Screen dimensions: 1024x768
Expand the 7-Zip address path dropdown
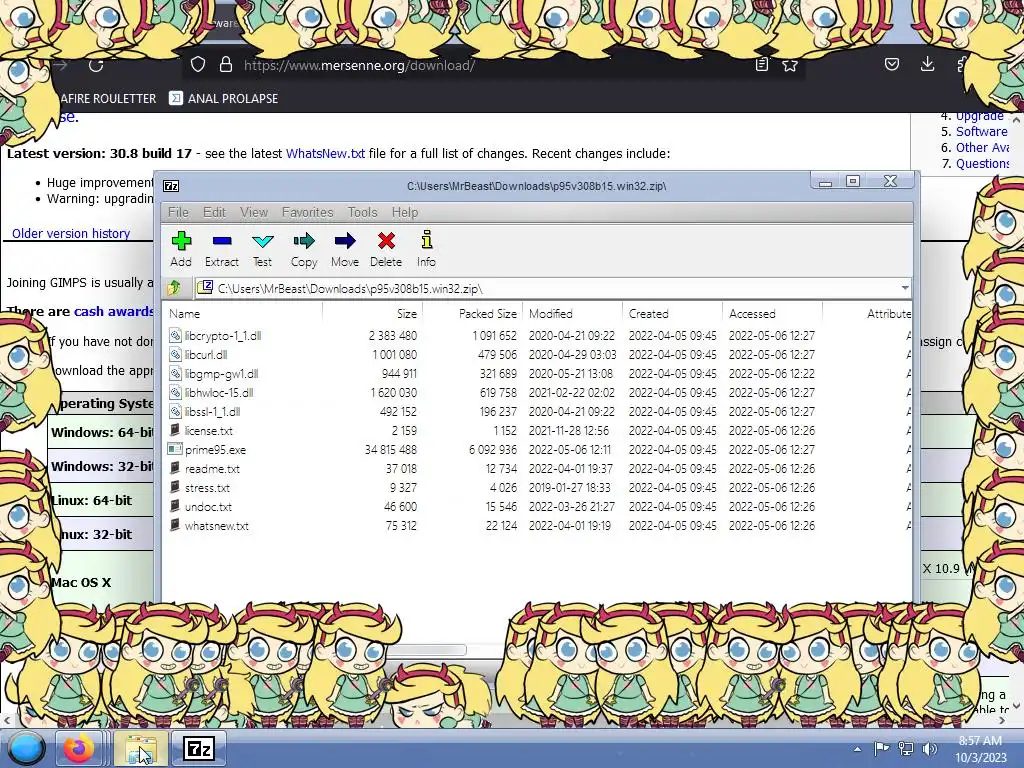click(x=904, y=288)
